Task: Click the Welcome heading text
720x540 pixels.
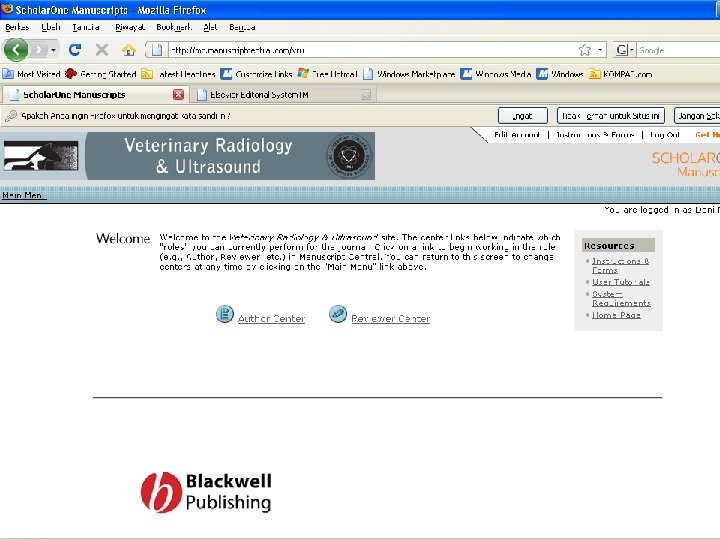Action: (123, 238)
